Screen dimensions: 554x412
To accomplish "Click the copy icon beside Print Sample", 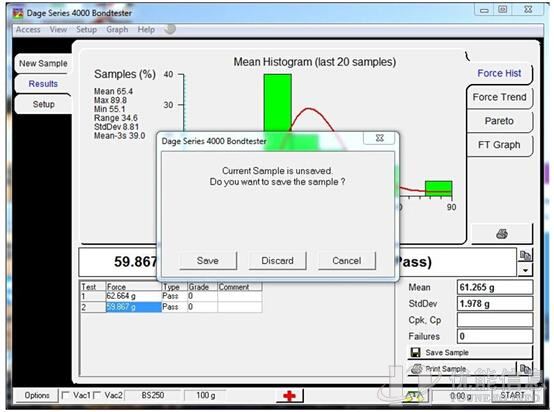I will pos(525,369).
